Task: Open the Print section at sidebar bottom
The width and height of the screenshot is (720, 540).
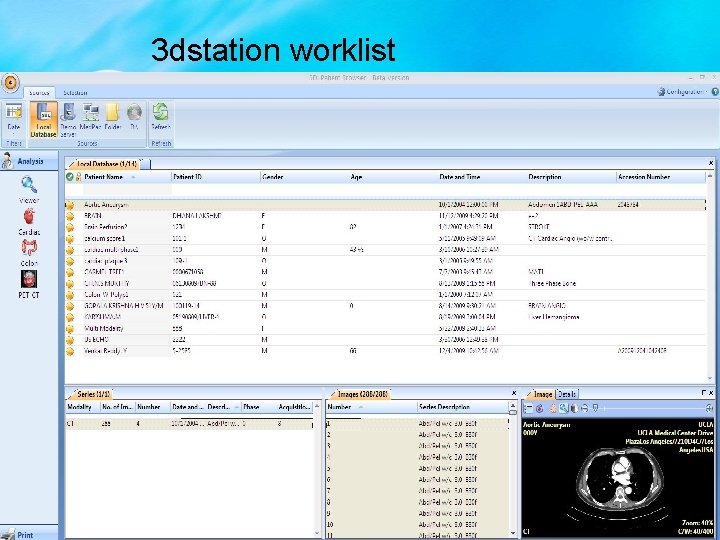Action: point(29,534)
